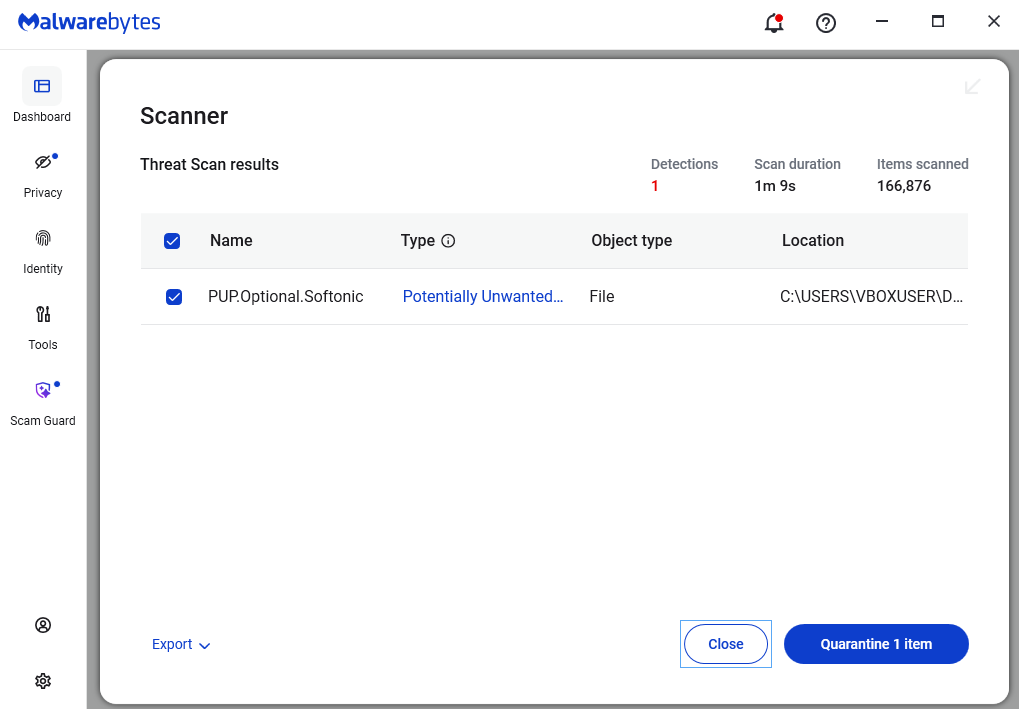Sort by the Type column header
Image resolution: width=1019 pixels, height=709 pixels.
(418, 240)
